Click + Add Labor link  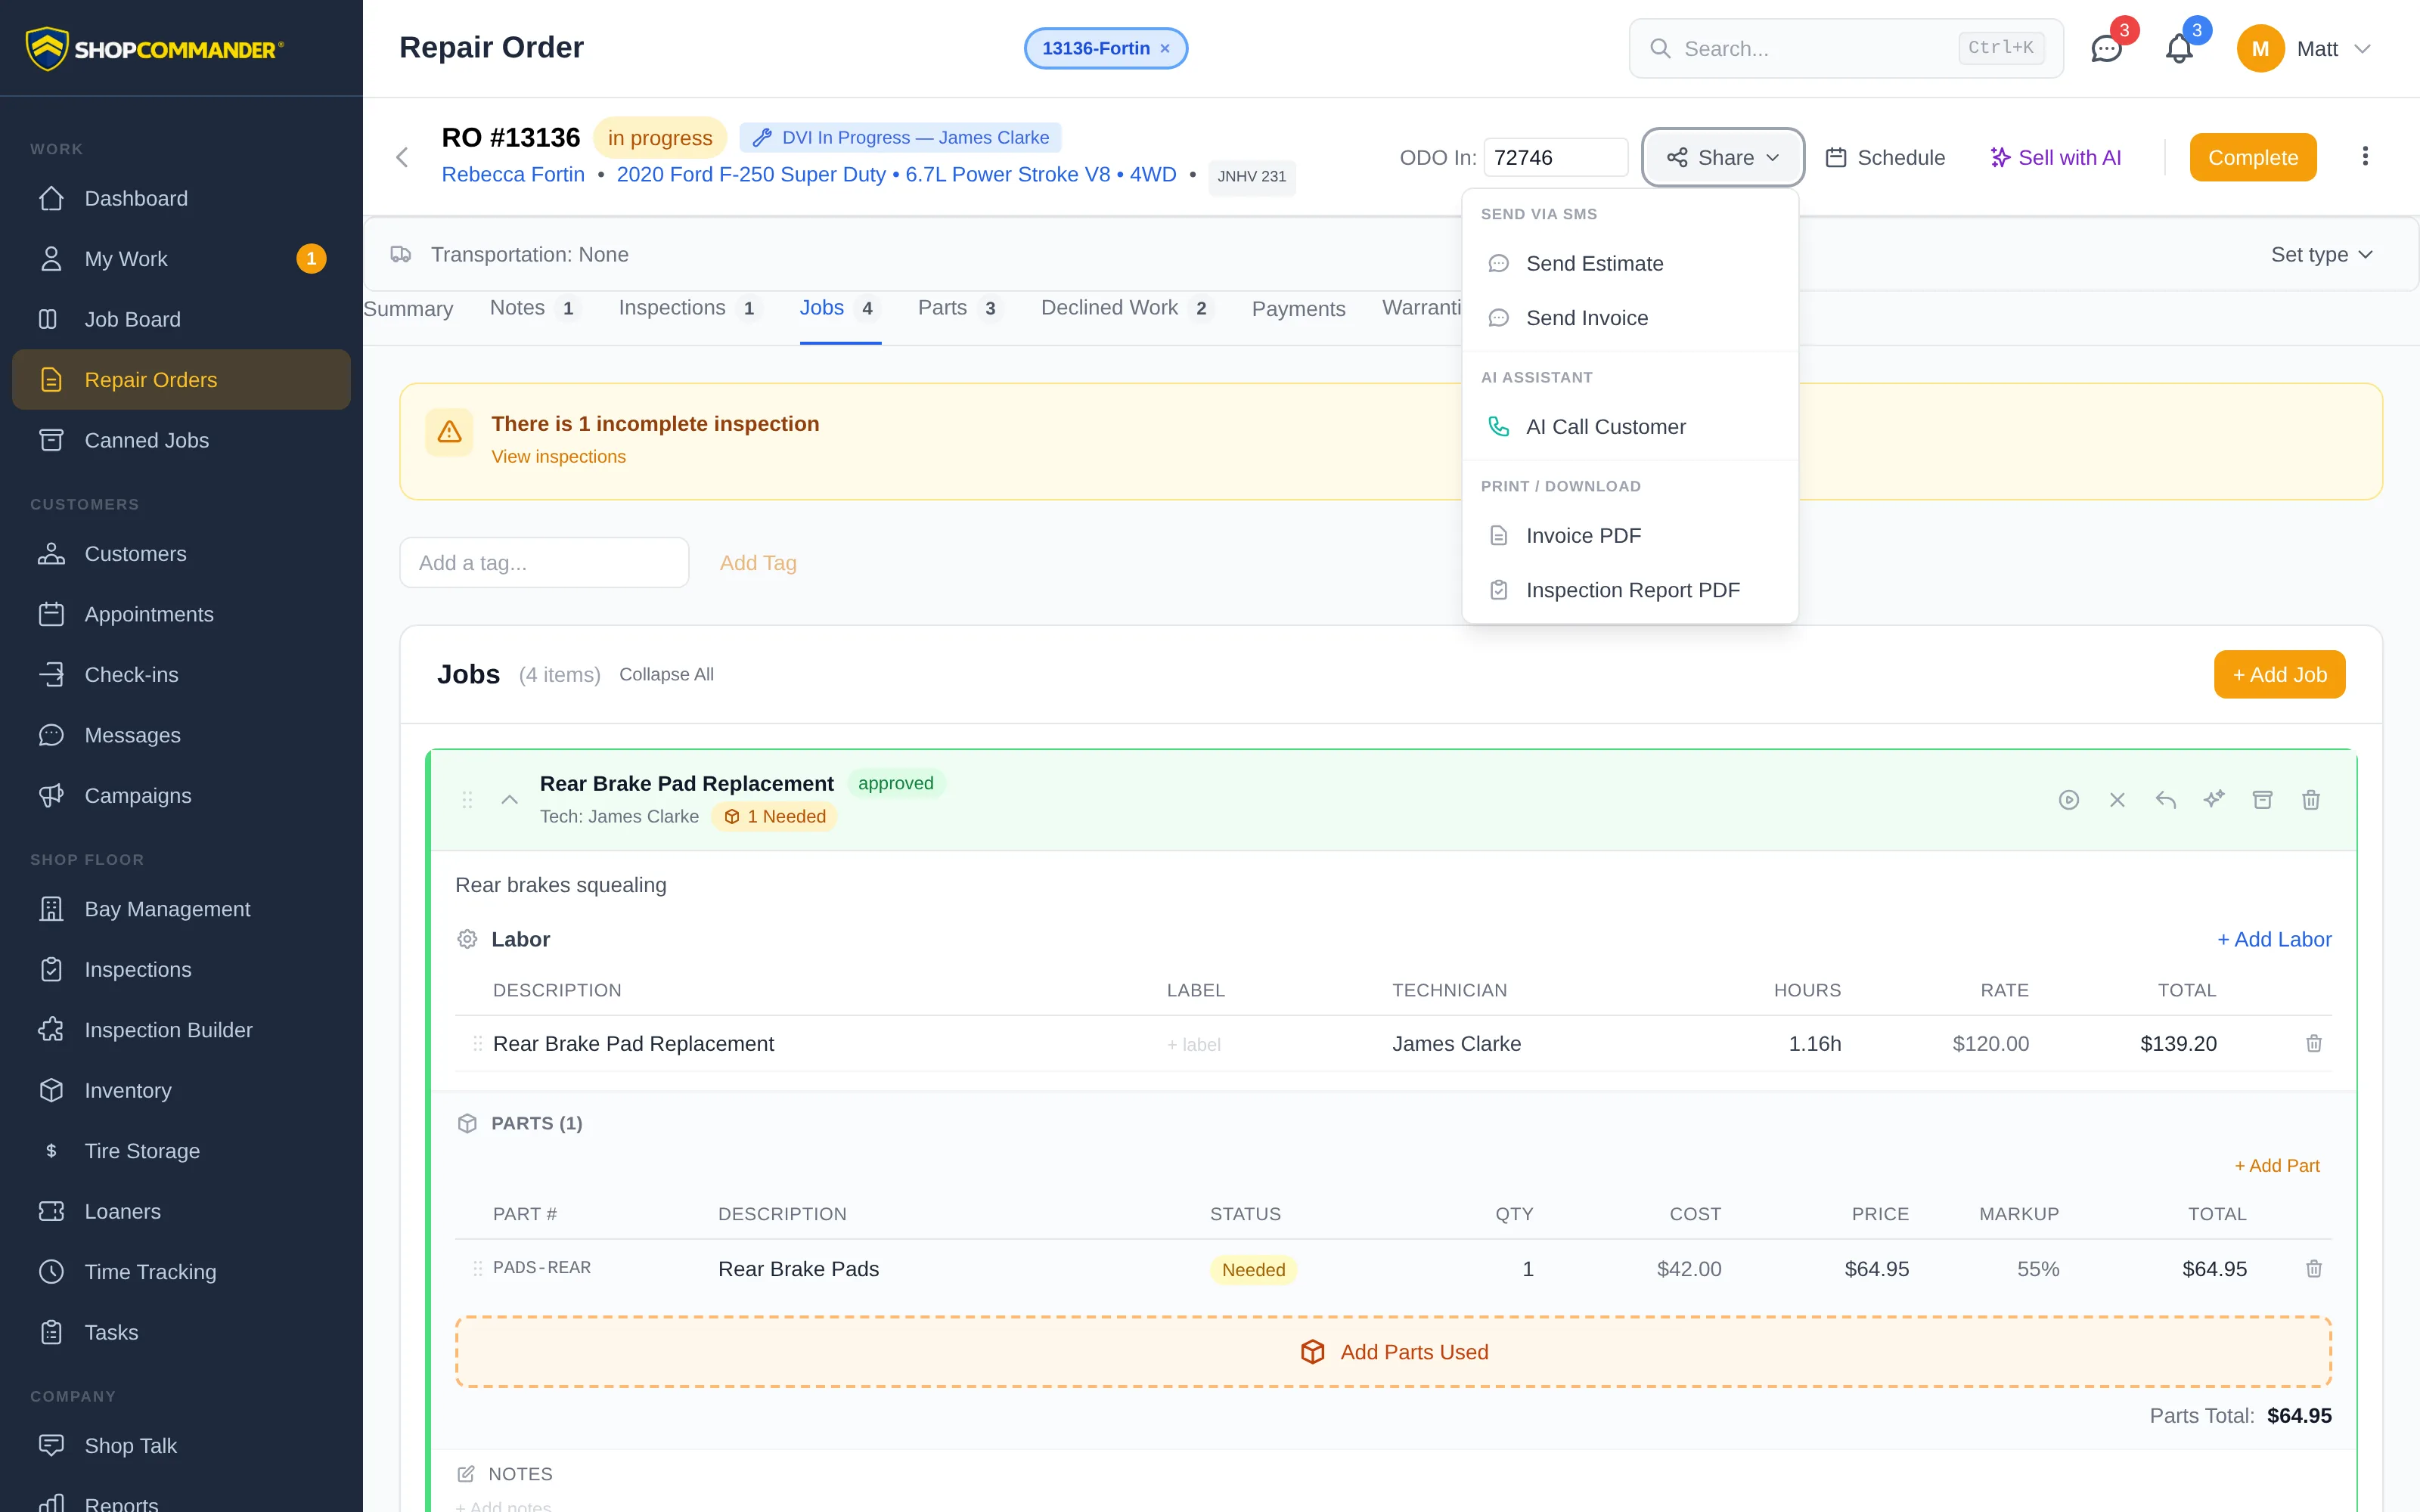pos(2274,939)
